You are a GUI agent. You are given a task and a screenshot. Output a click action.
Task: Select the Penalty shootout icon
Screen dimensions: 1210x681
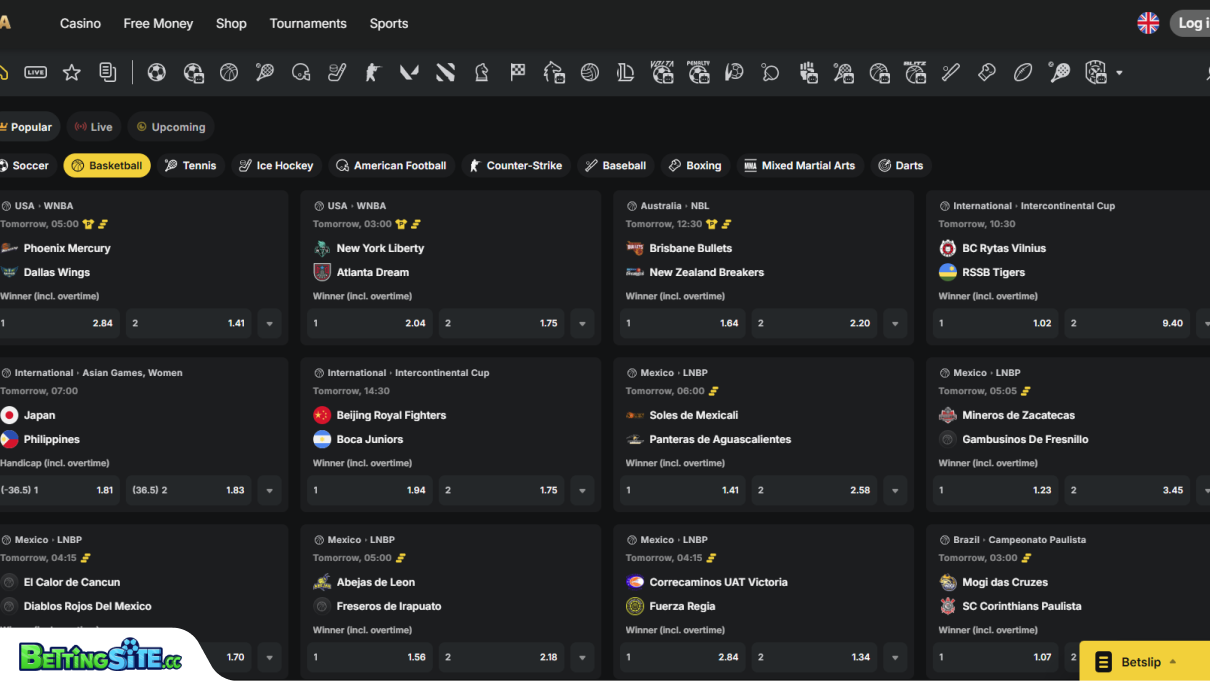(698, 72)
